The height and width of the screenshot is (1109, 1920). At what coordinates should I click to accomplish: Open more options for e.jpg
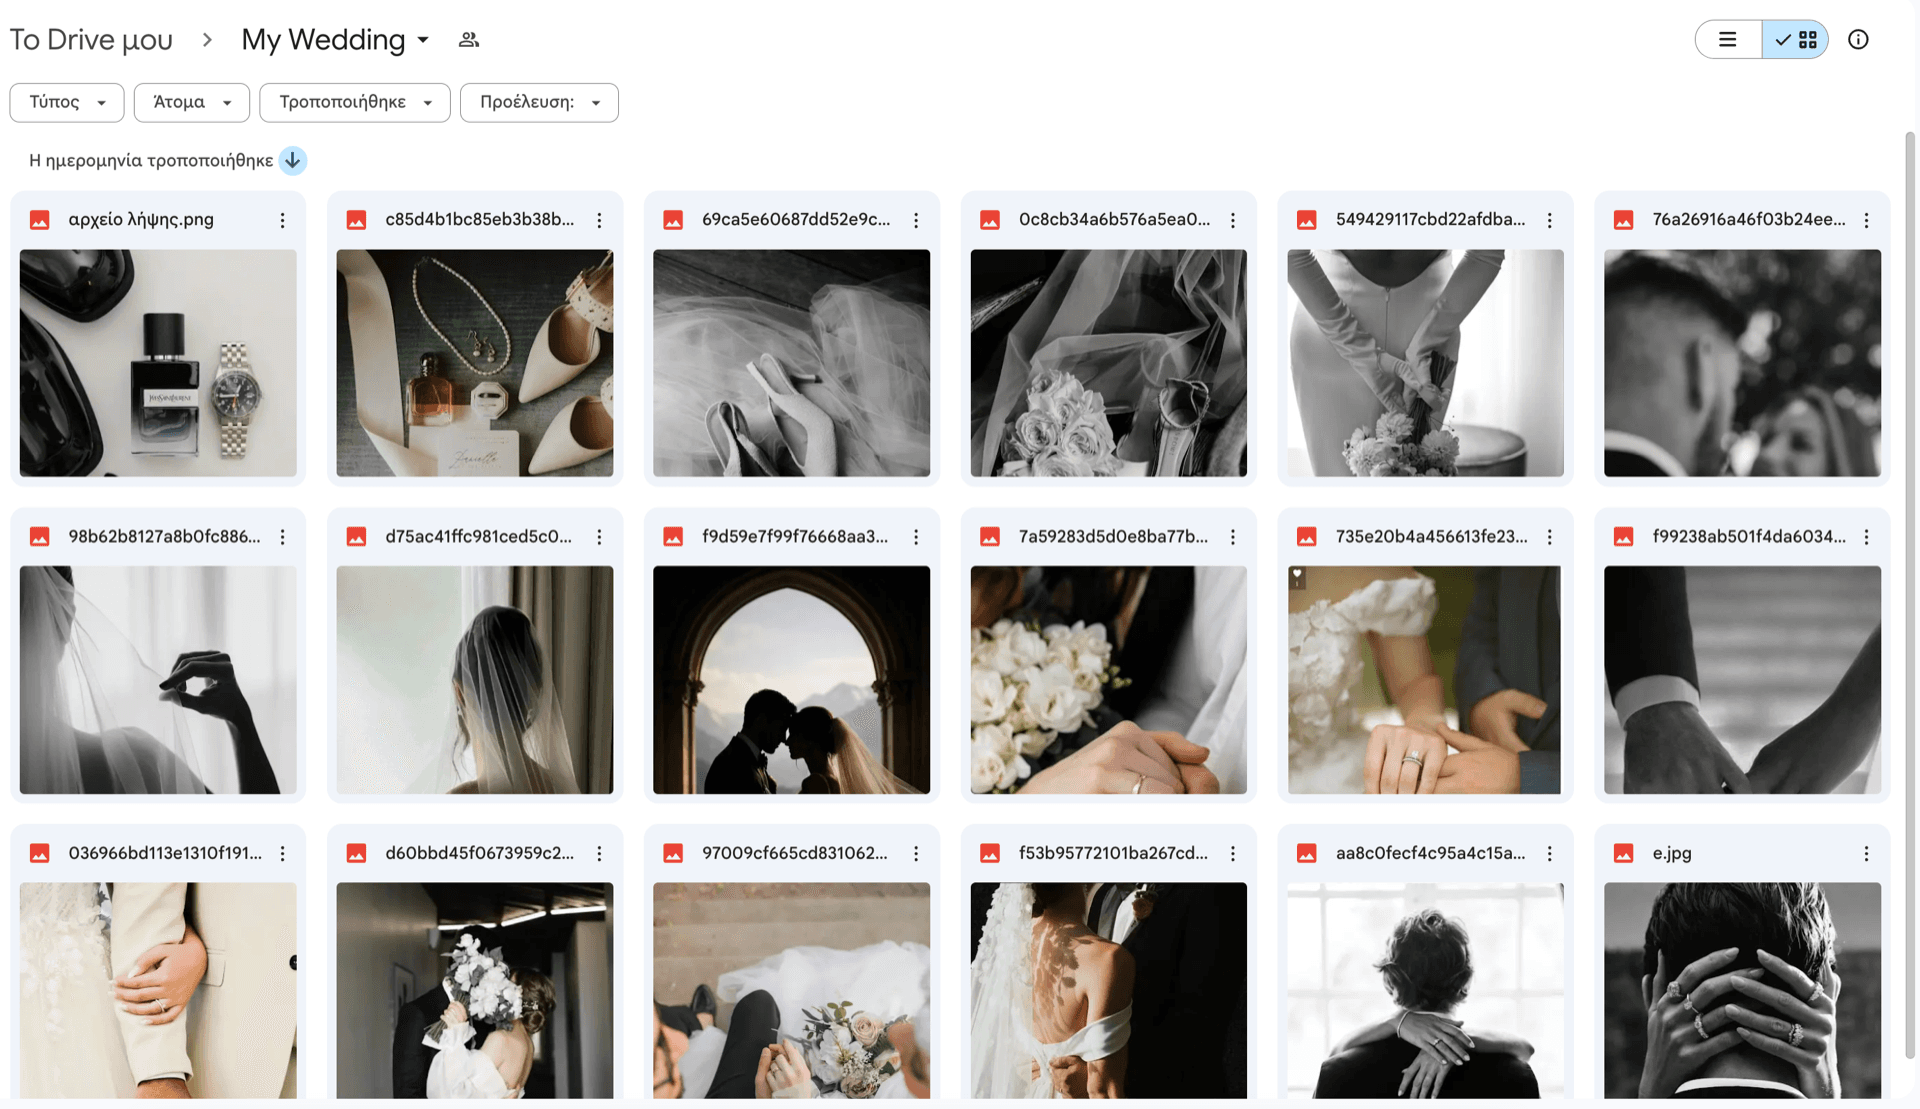1867,853
